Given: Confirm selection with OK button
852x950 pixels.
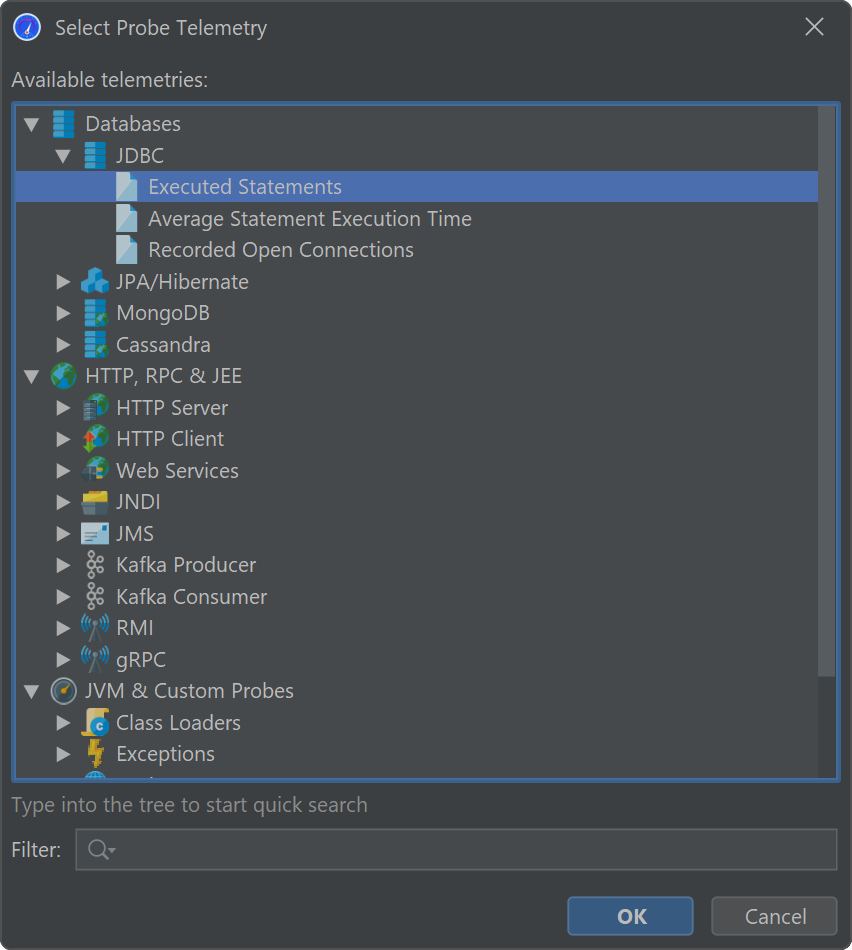Looking at the screenshot, I should [x=630, y=916].
